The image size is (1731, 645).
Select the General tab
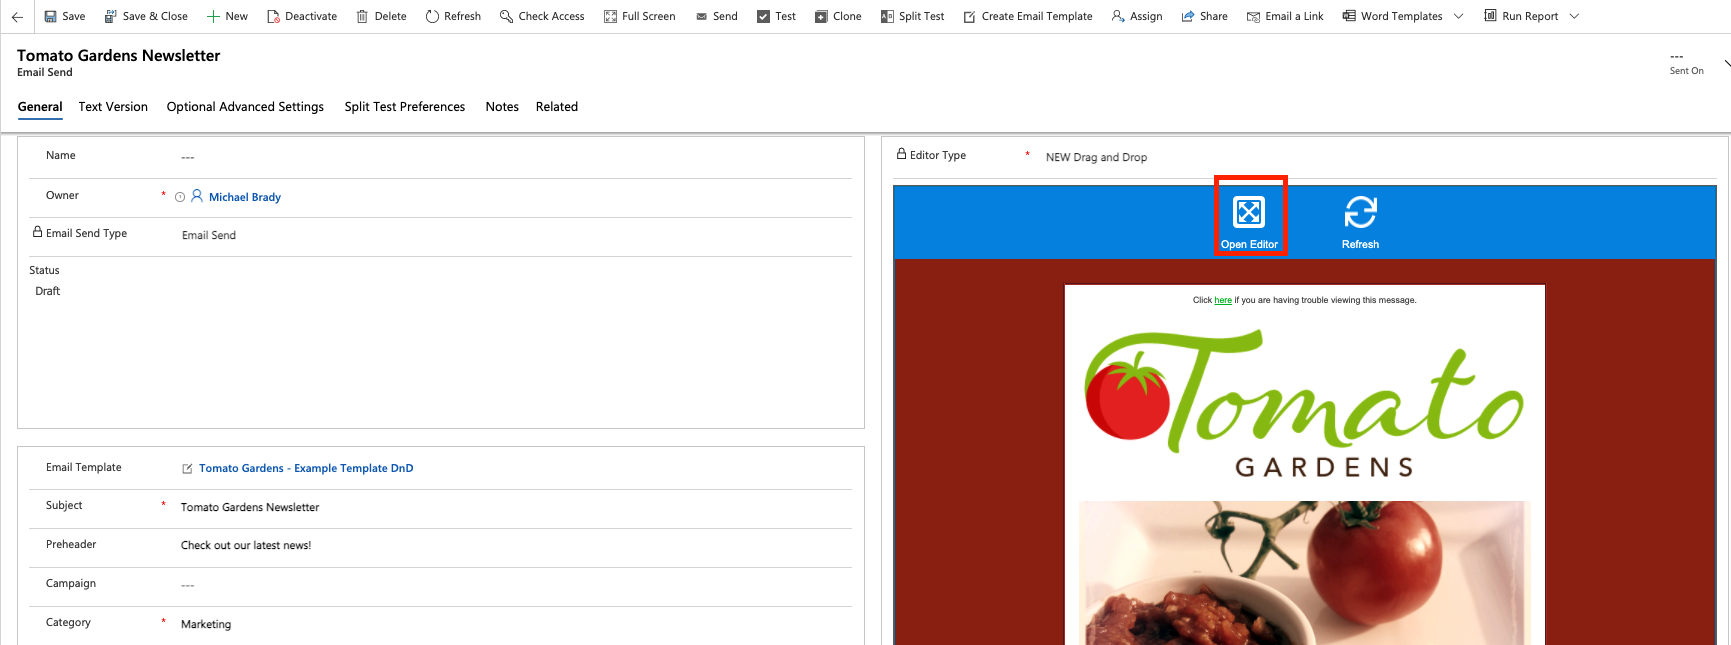tap(40, 107)
